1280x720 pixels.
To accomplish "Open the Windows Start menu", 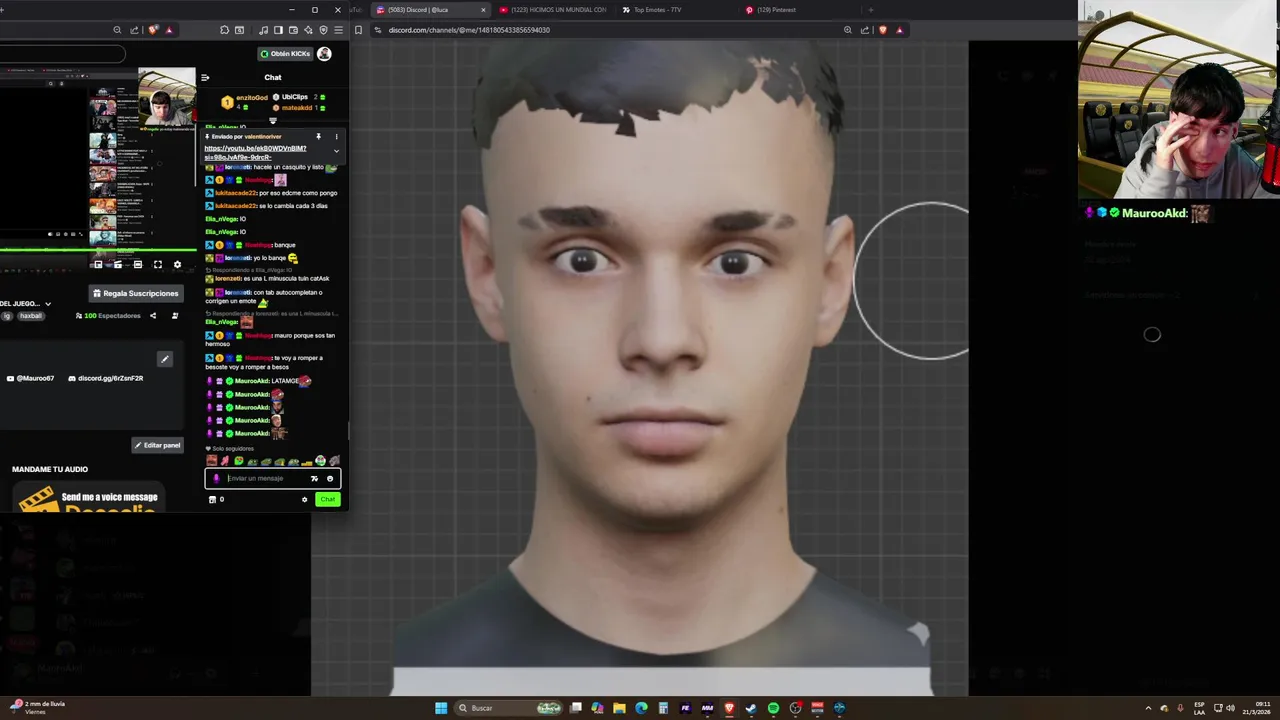I will [441, 708].
